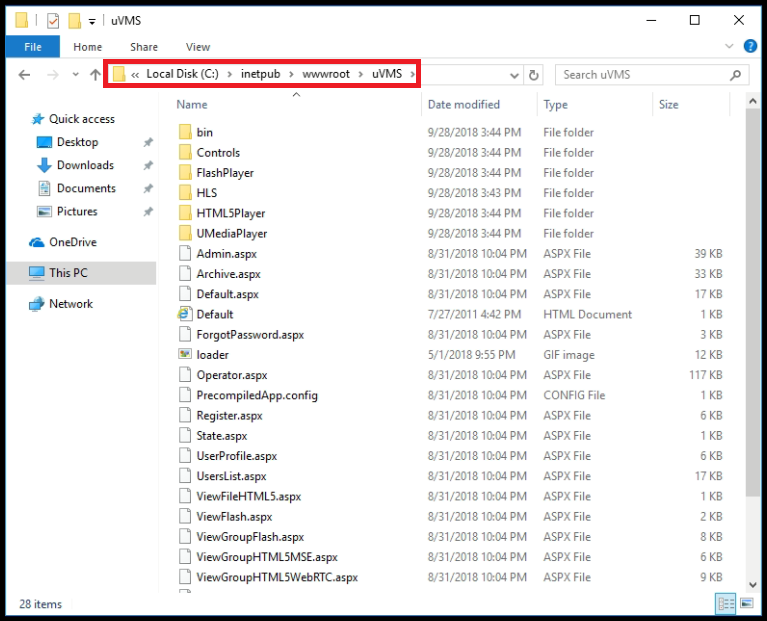This screenshot has width=767, height=621.
Task: Switch to the Home ribbon tab
Action: [x=88, y=47]
